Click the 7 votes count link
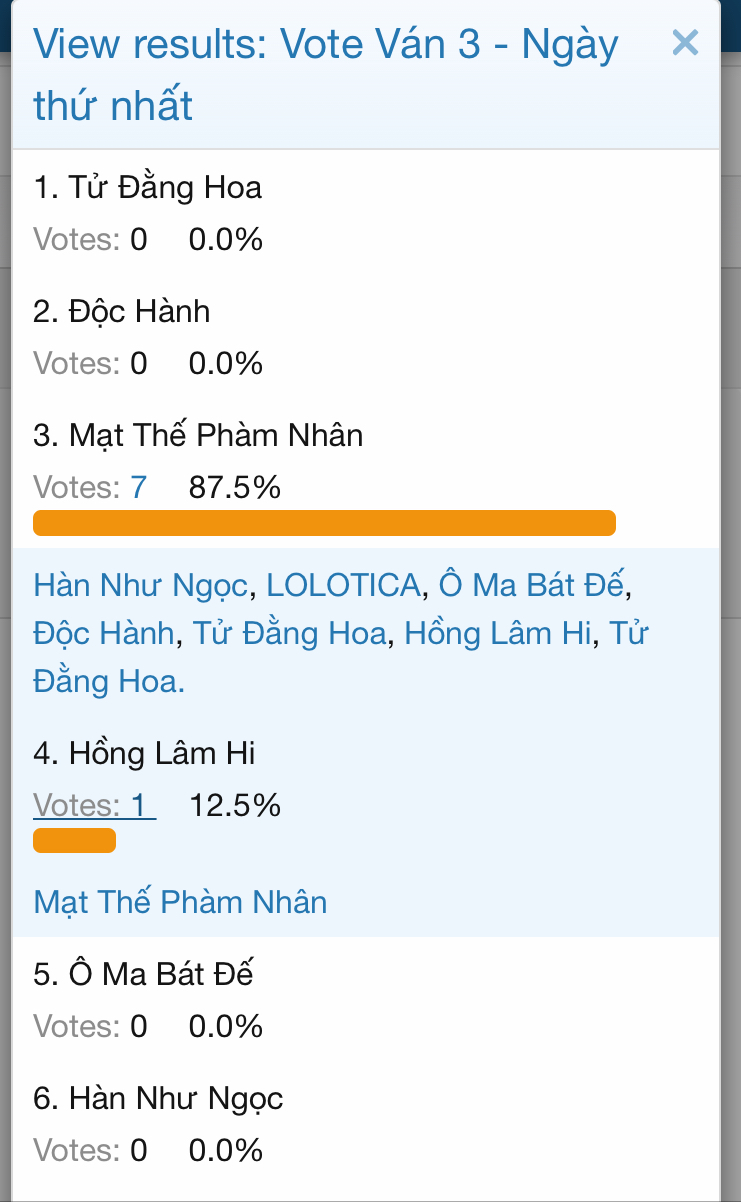The image size is (741, 1202). (138, 487)
